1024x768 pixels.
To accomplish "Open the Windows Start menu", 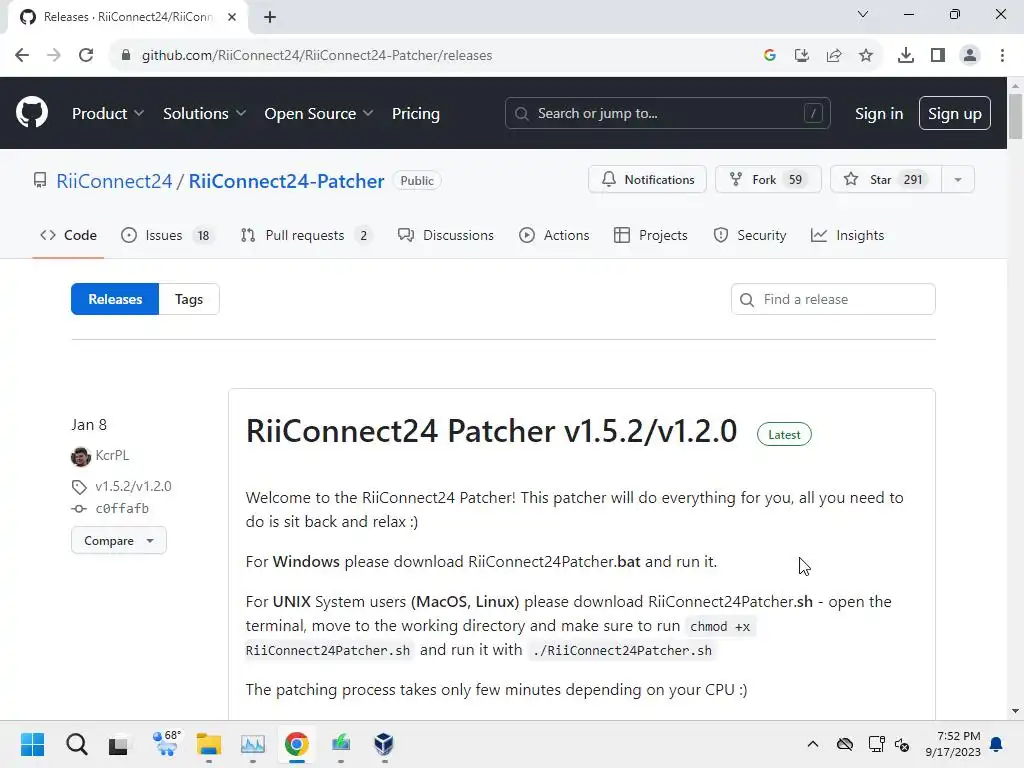I will coord(32,744).
